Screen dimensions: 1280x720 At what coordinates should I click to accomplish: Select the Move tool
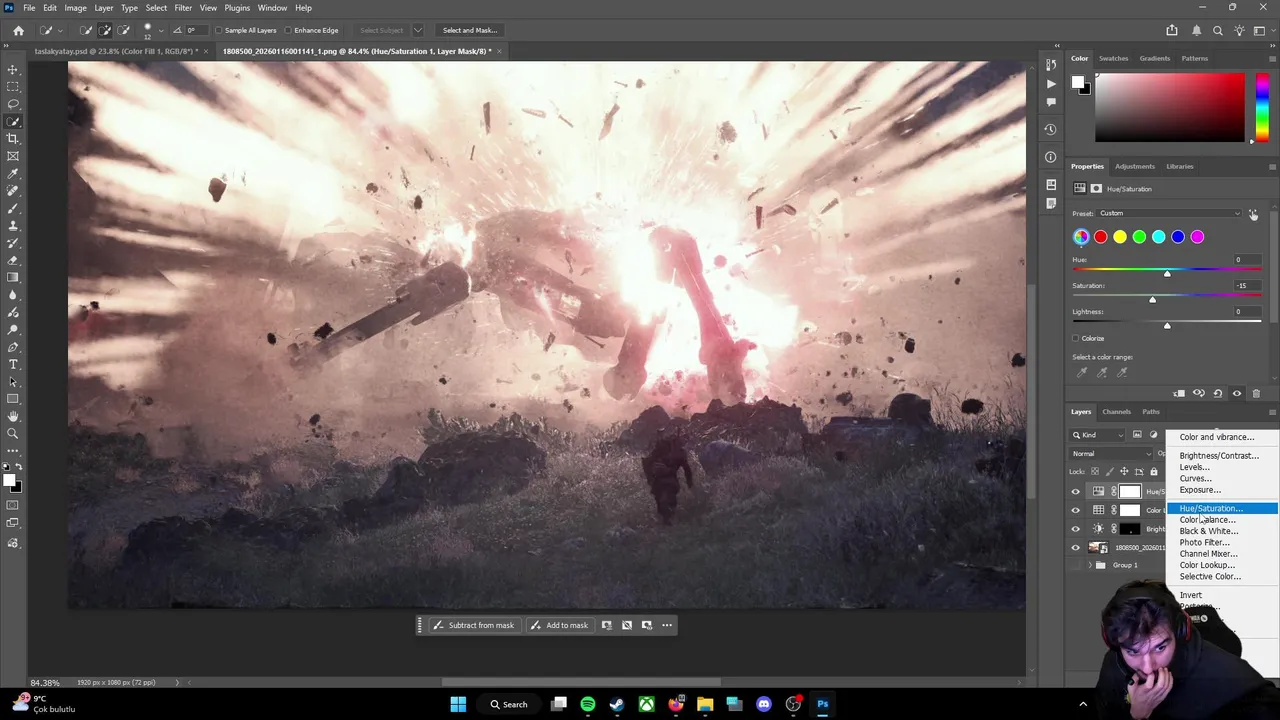(13, 70)
